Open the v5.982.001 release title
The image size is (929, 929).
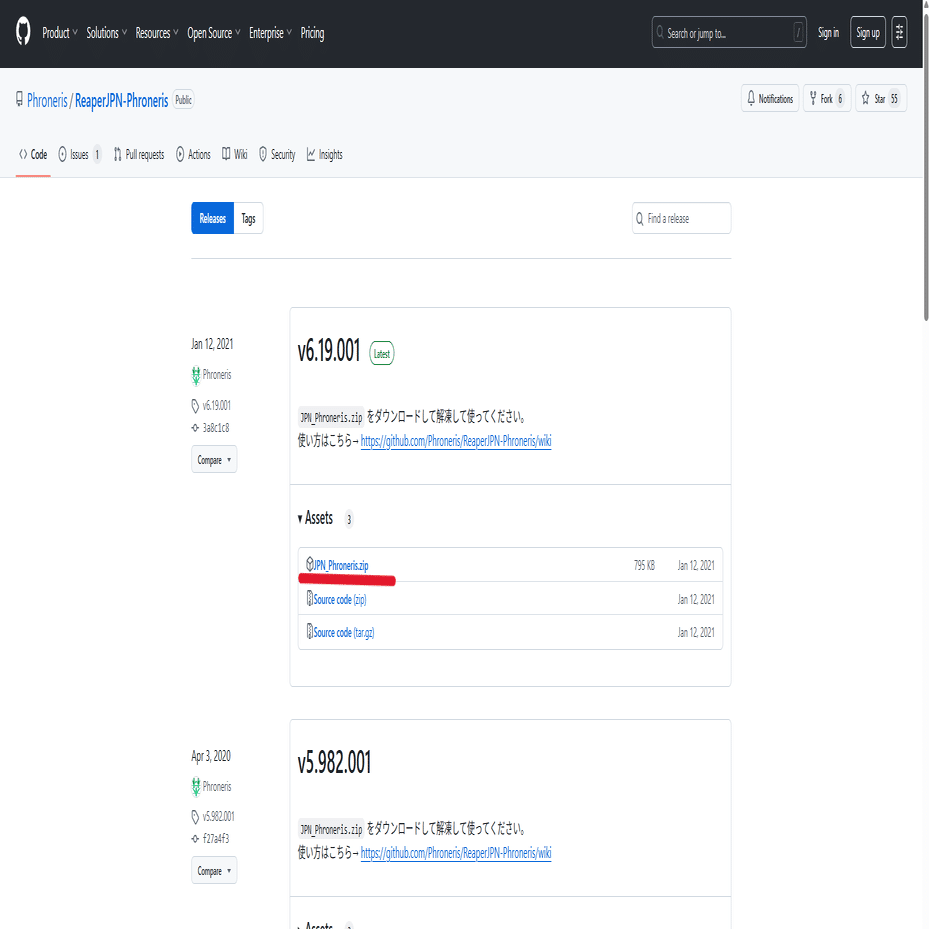point(334,763)
